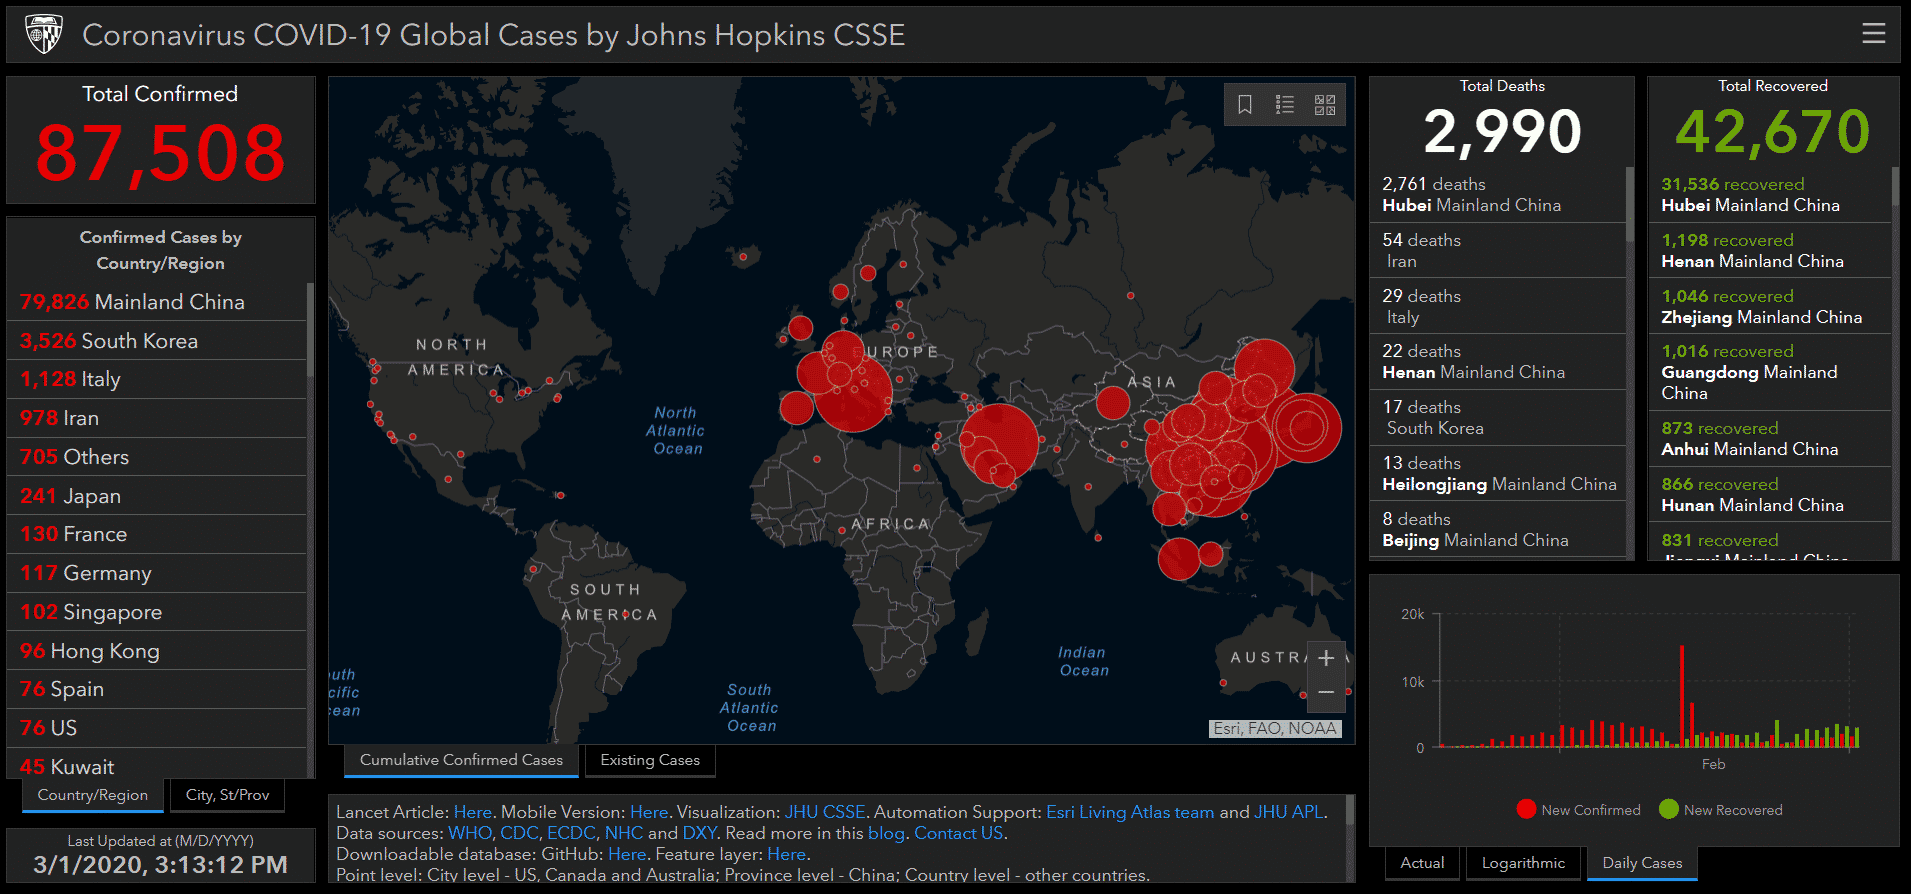This screenshot has width=1911, height=894.
Task: Click 8 deaths Beijing entry
Action: (1498, 529)
